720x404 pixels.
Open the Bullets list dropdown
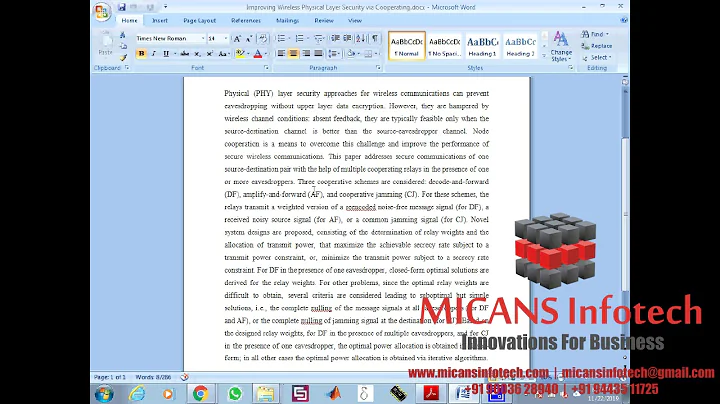[289, 39]
